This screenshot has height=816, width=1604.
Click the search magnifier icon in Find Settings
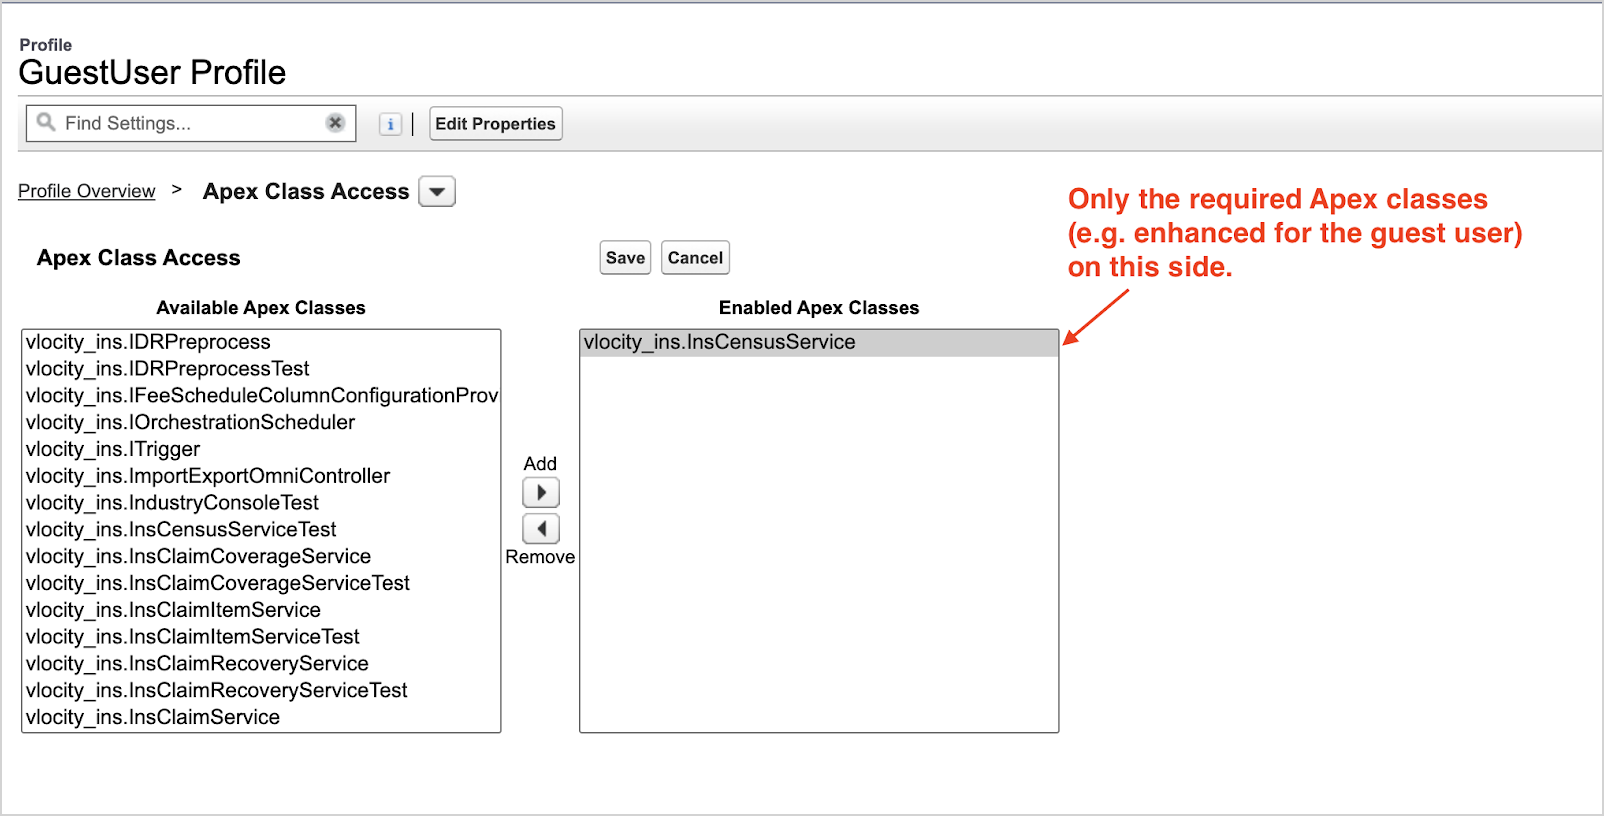(x=46, y=122)
